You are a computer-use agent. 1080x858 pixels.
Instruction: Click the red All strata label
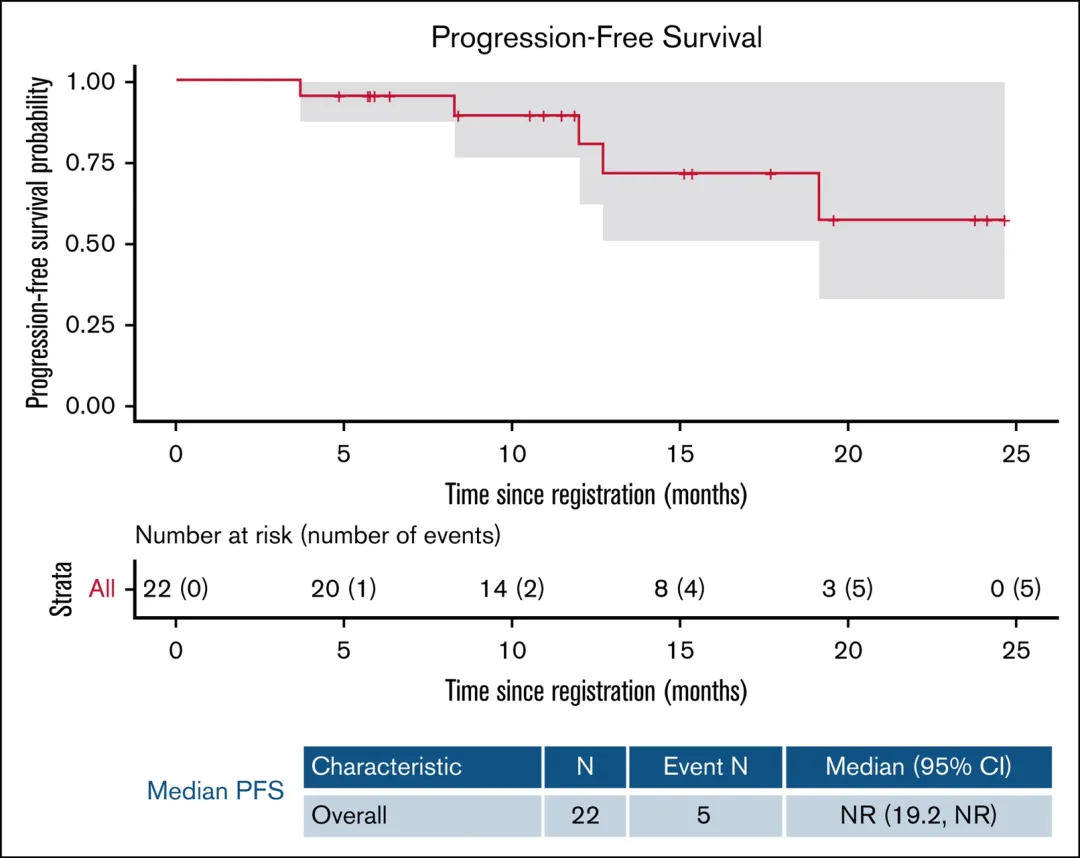tap(102, 590)
